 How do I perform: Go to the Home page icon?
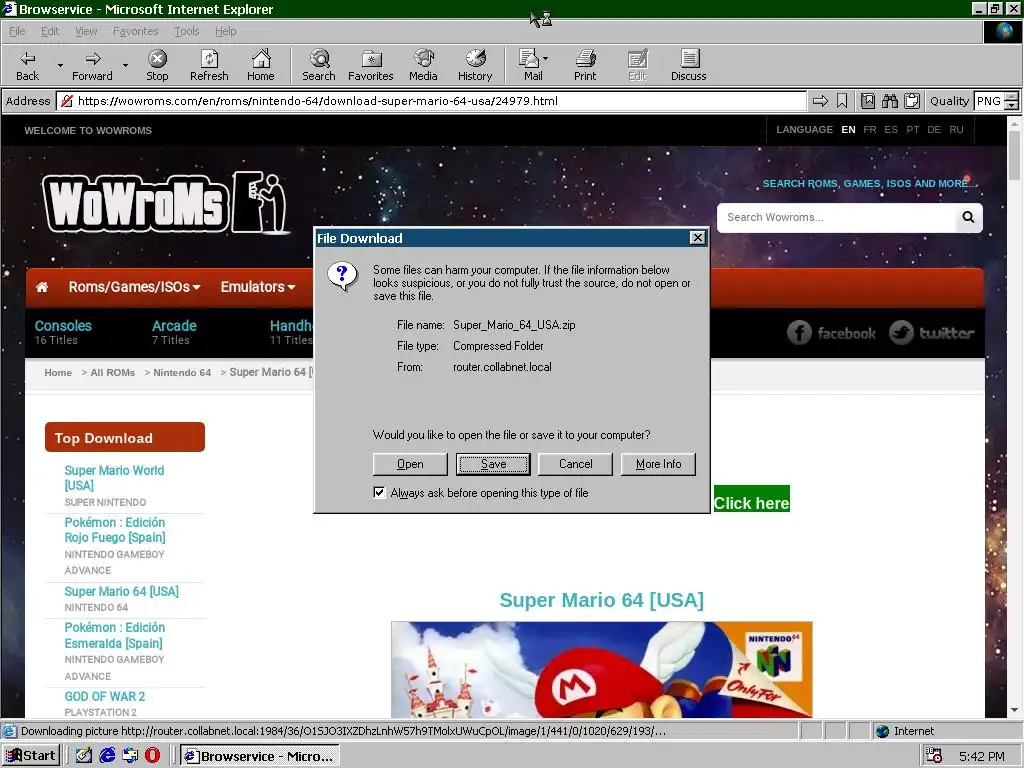coord(261,65)
